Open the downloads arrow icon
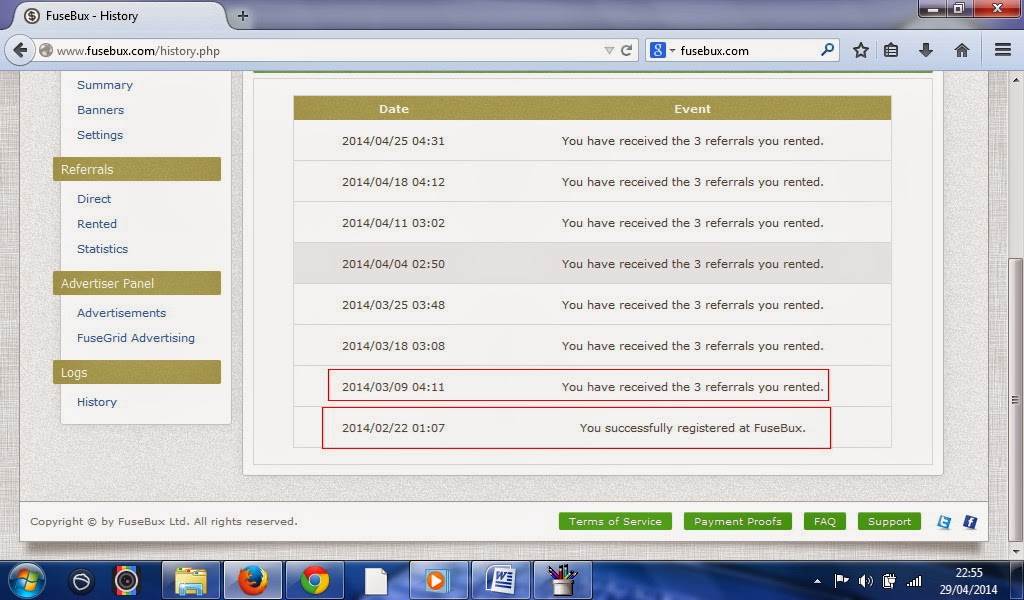Screen dimensions: 1024x600 pos(925,50)
